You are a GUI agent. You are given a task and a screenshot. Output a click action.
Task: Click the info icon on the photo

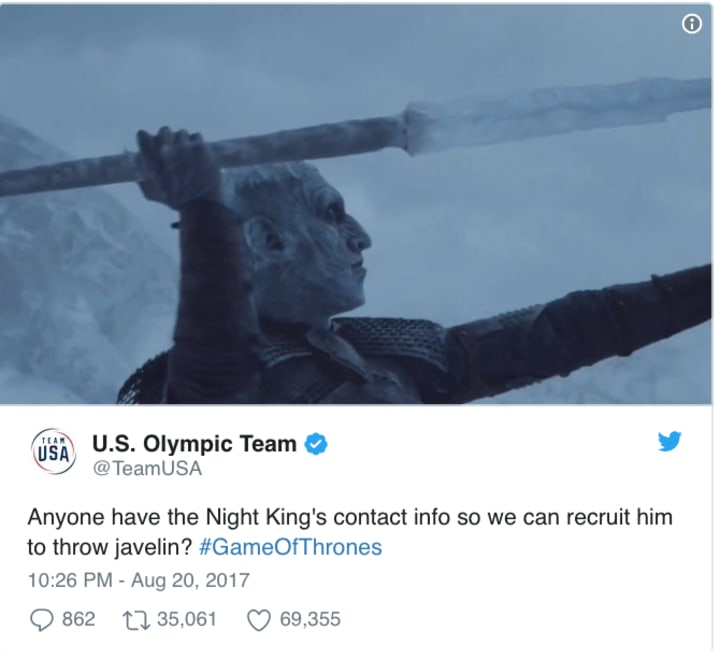point(692,23)
